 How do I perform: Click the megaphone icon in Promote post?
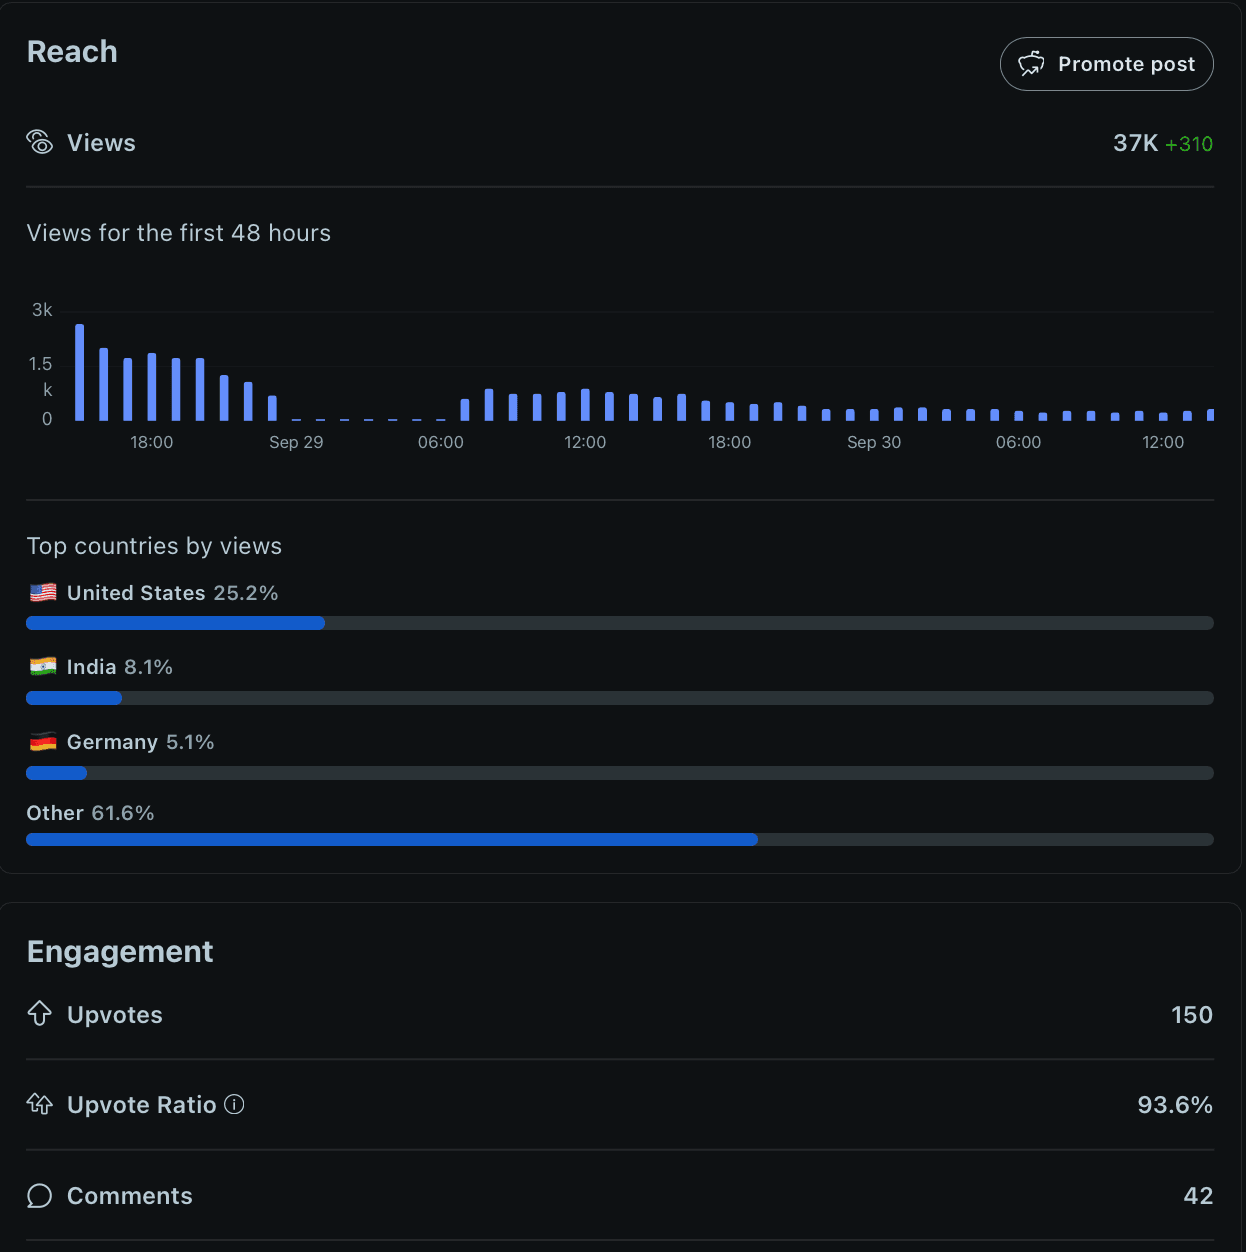1031,64
